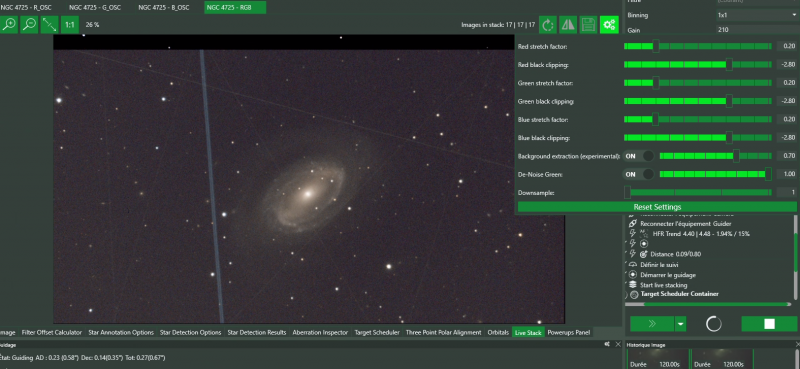
Task: Adjust the Green black clipping slider
Action: [697, 101]
